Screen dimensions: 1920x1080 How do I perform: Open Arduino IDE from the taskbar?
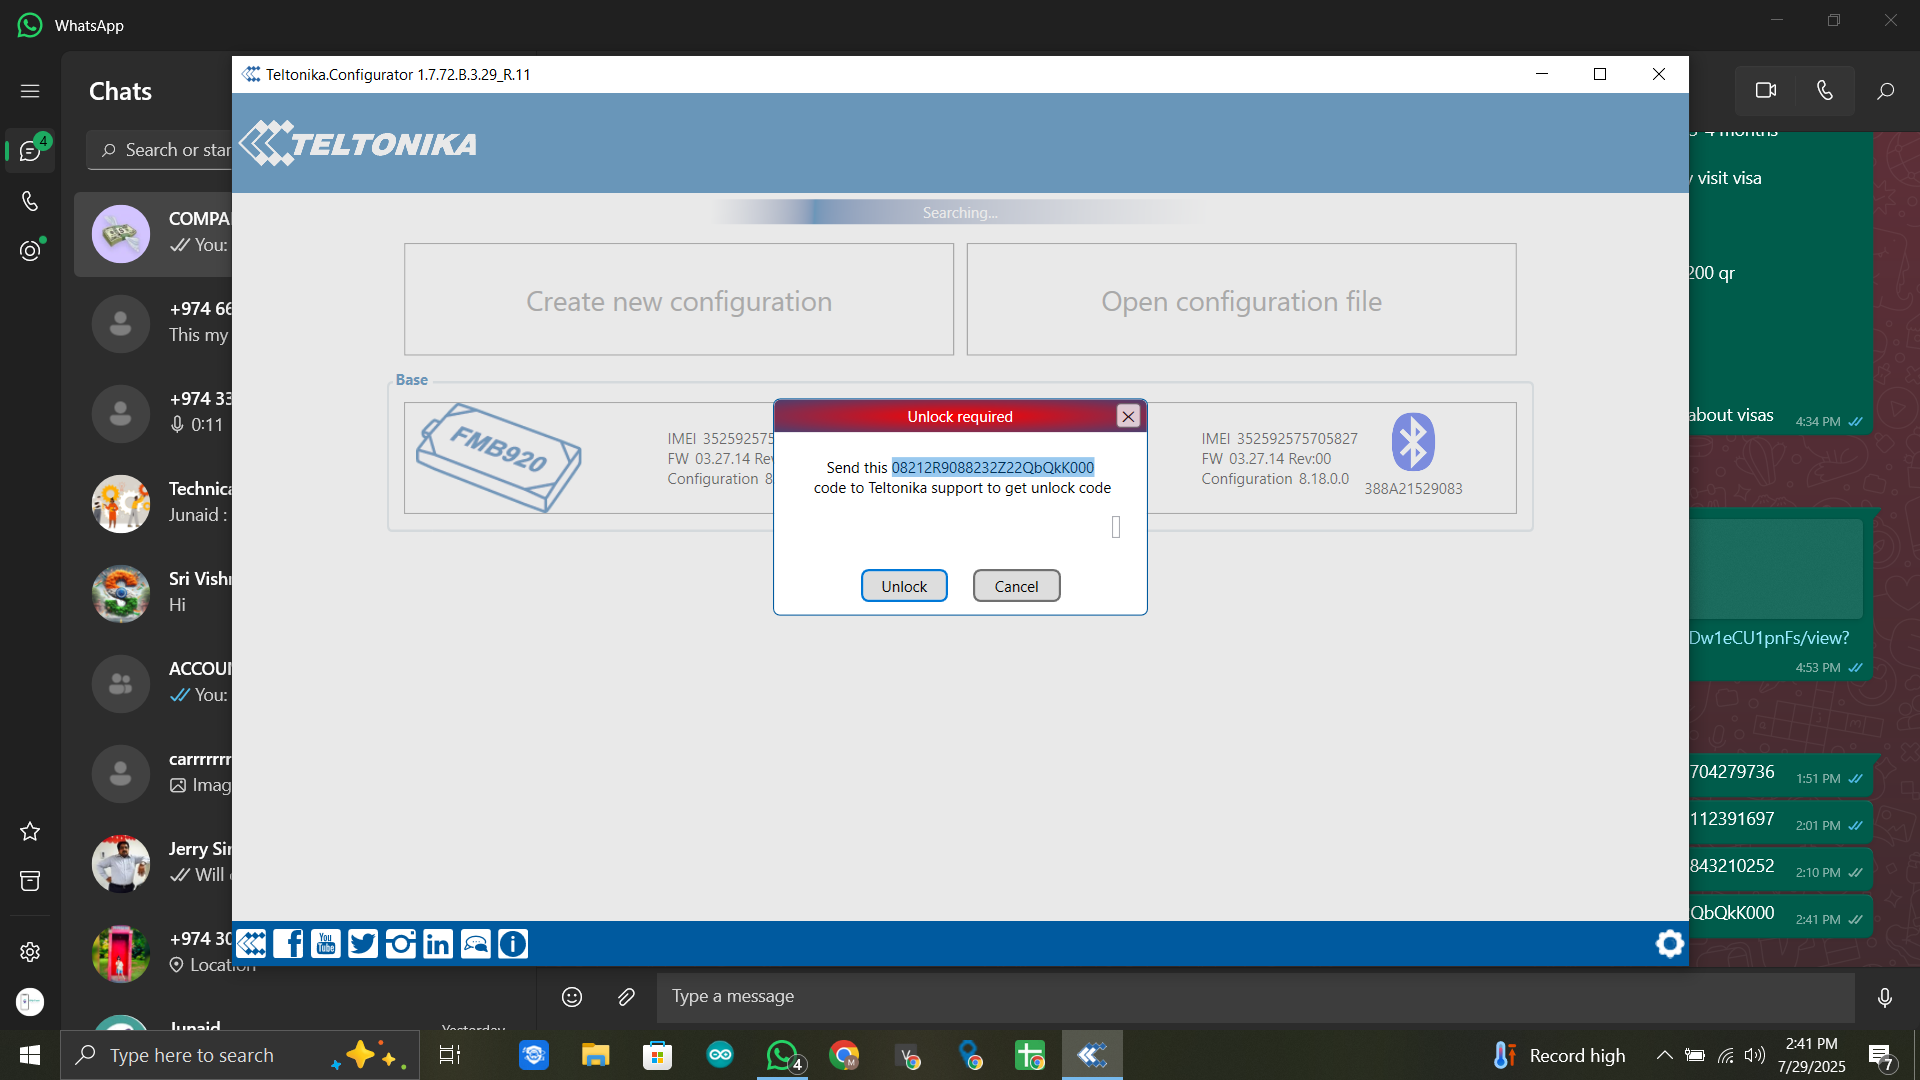720,1055
